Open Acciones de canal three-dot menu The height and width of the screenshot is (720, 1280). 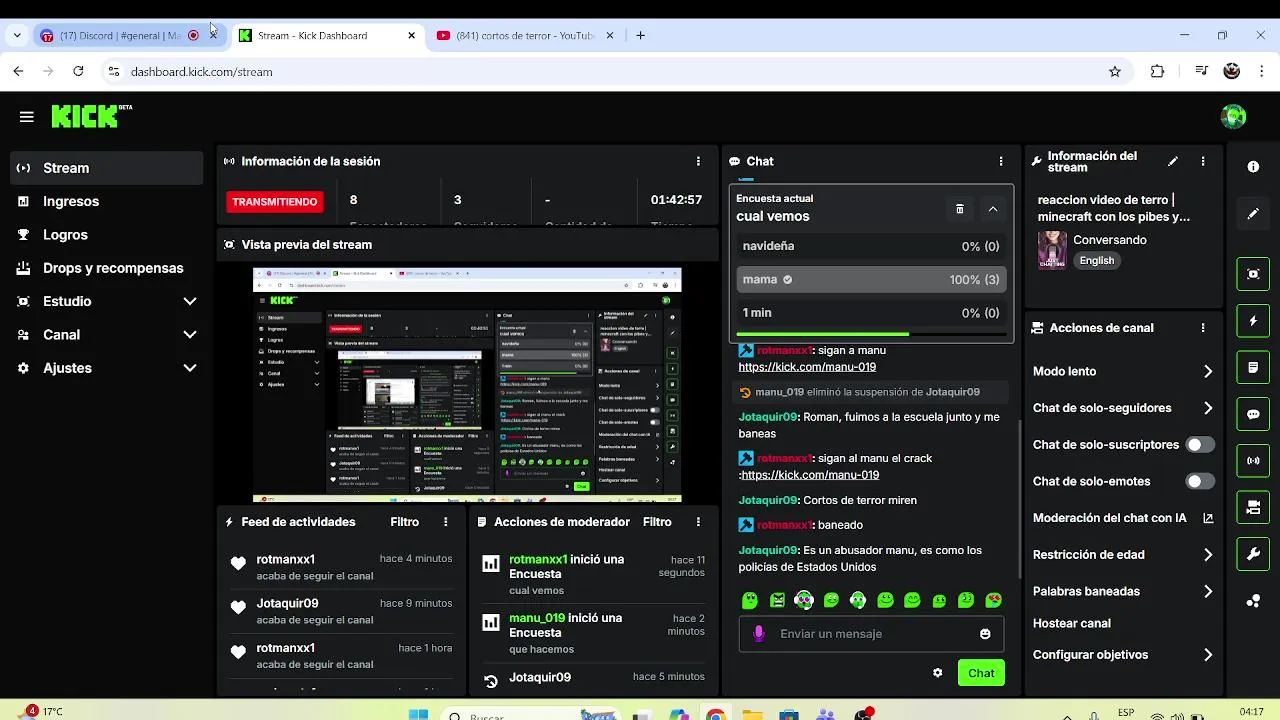click(1203, 328)
